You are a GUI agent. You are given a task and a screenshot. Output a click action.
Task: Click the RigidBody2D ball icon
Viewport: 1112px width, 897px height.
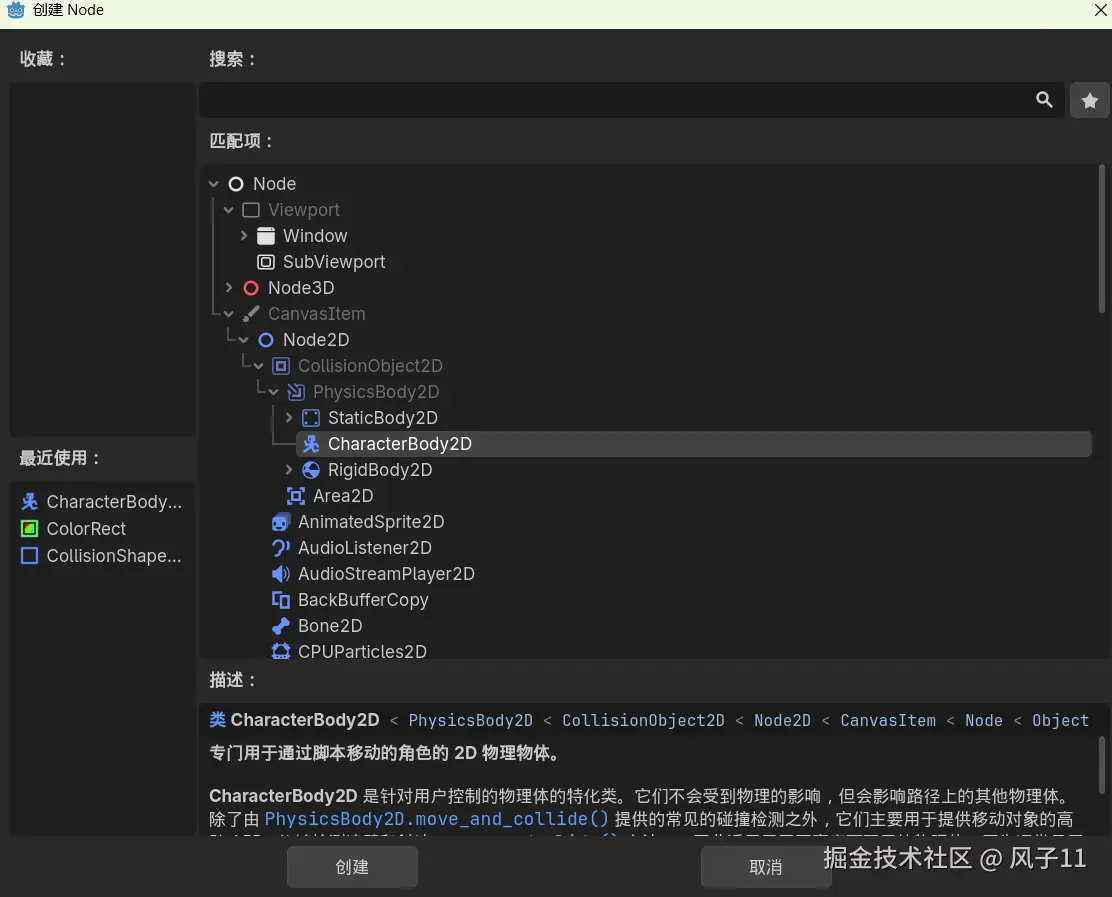[311, 469]
